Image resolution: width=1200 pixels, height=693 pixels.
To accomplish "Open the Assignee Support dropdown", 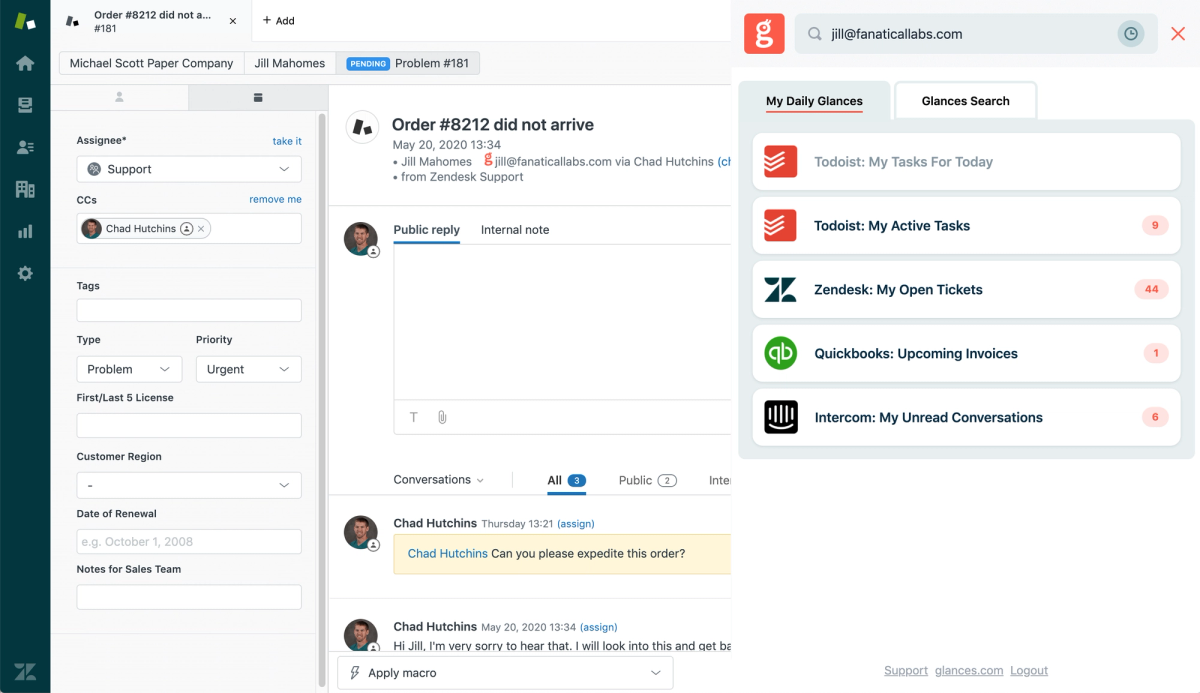I will [x=189, y=169].
